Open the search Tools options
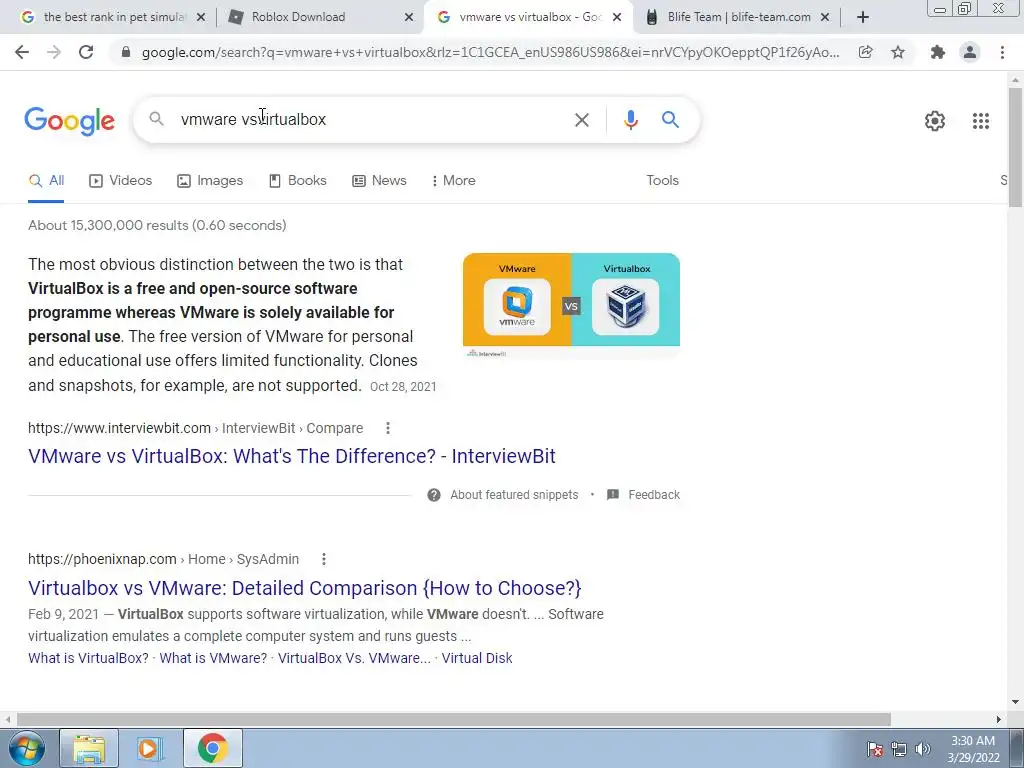 [662, 181]
